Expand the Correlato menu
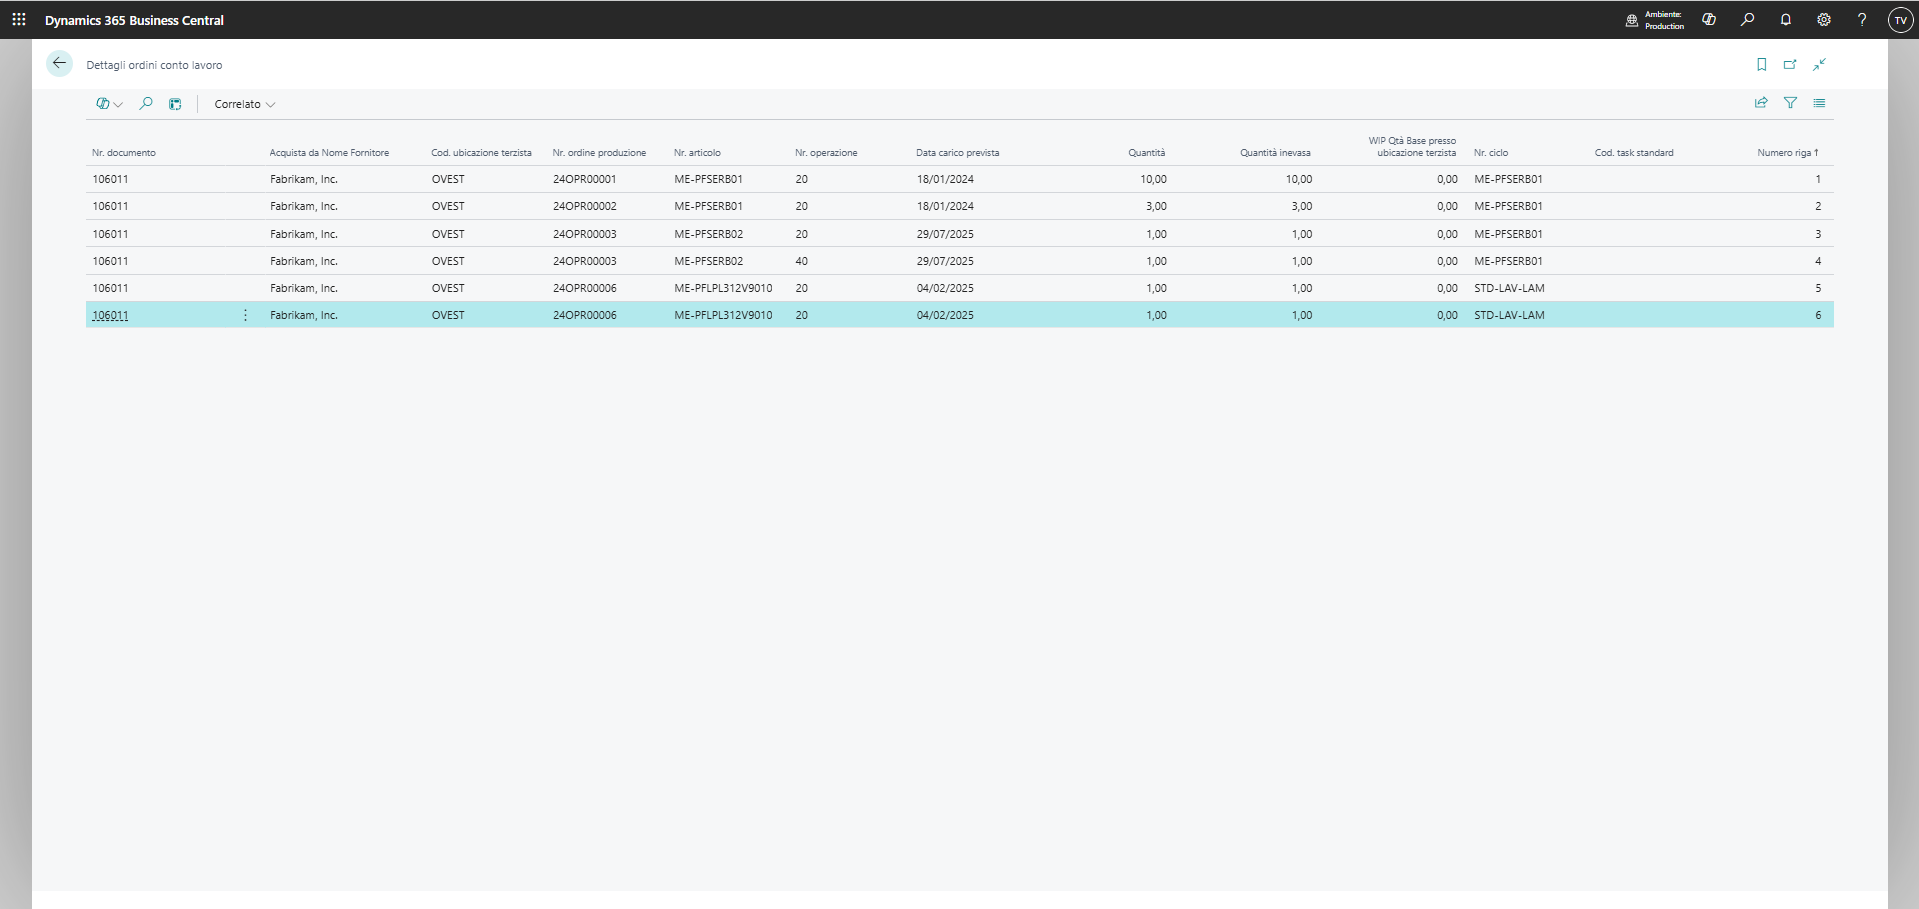The width and height of the screenshot is (1919, 909). [244, 104]
